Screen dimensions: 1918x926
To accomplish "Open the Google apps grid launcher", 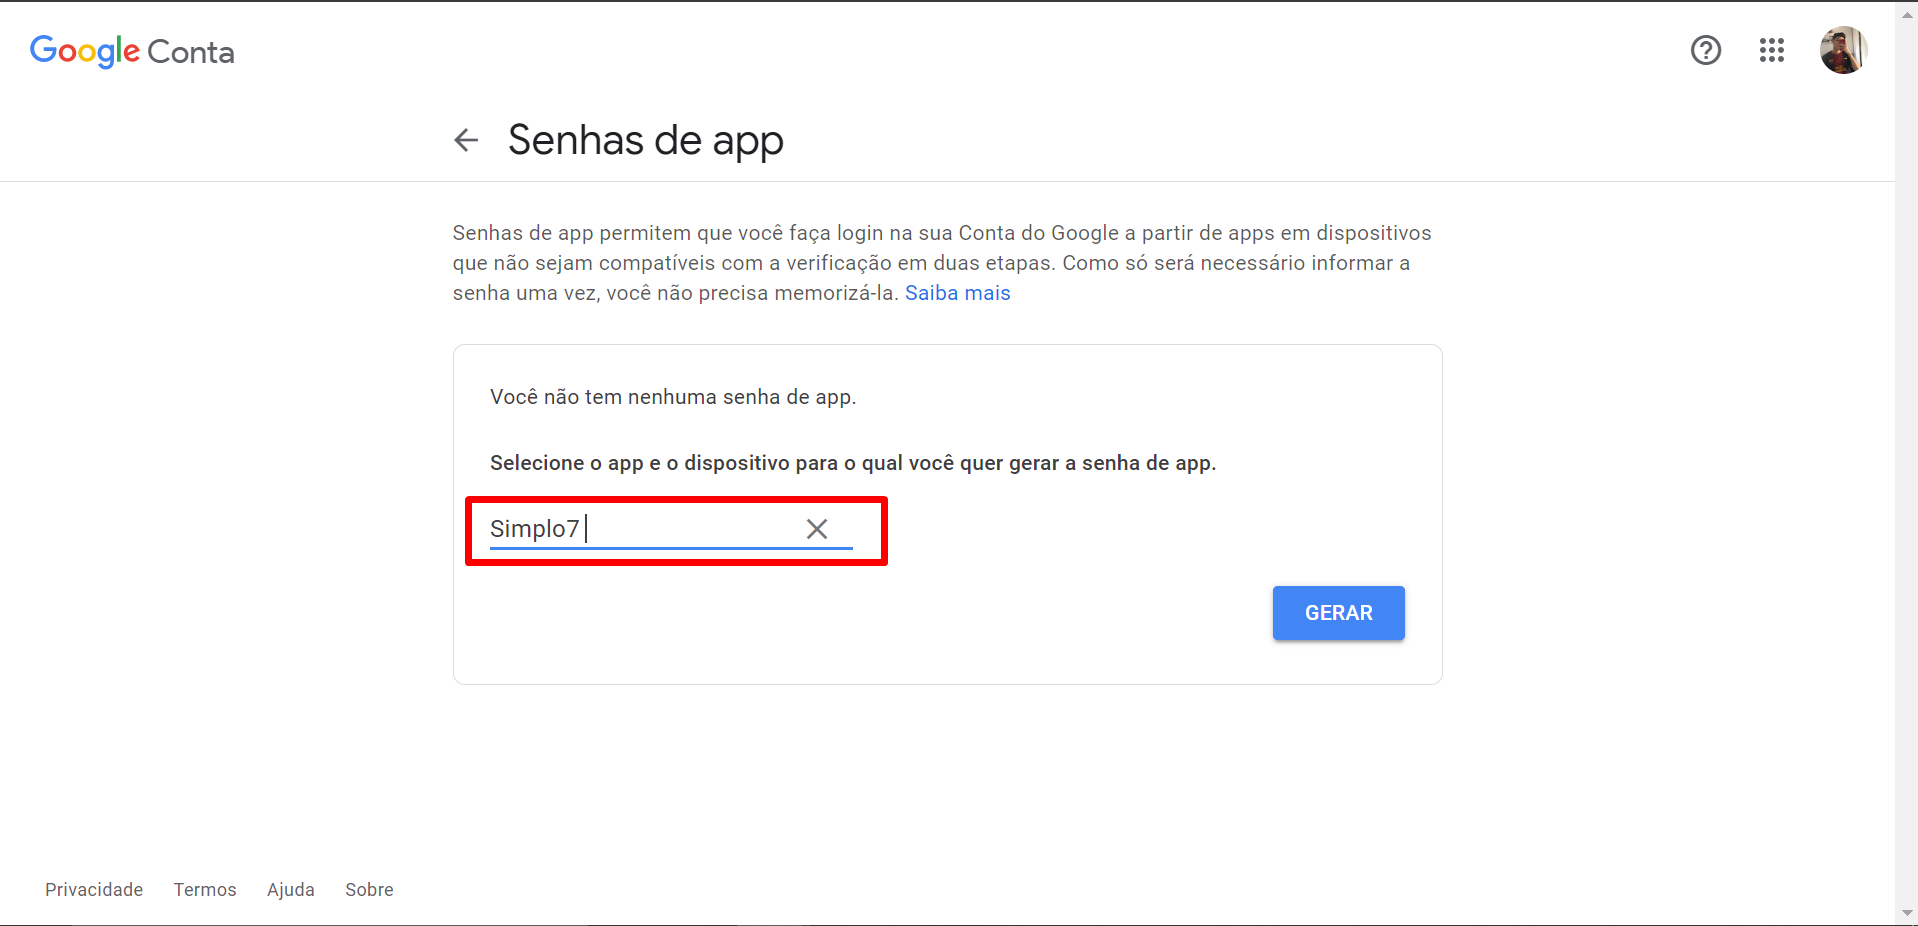I will tap(1772, 50).
